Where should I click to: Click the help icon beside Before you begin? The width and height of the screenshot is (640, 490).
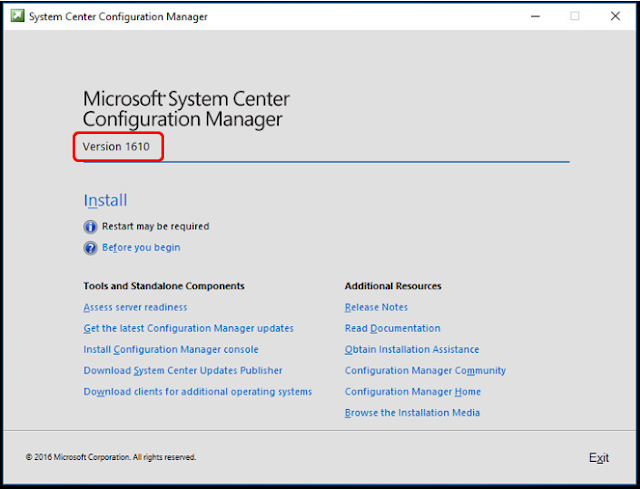click(x=91, y=248)
